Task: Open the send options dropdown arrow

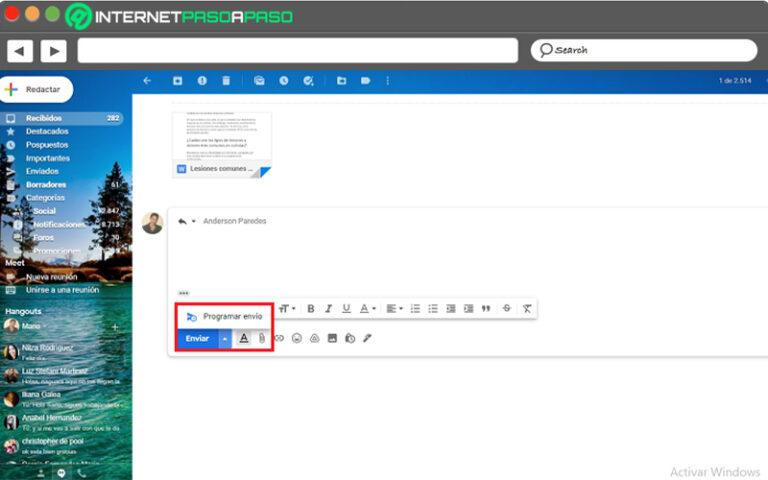Action: pos(225,338)
